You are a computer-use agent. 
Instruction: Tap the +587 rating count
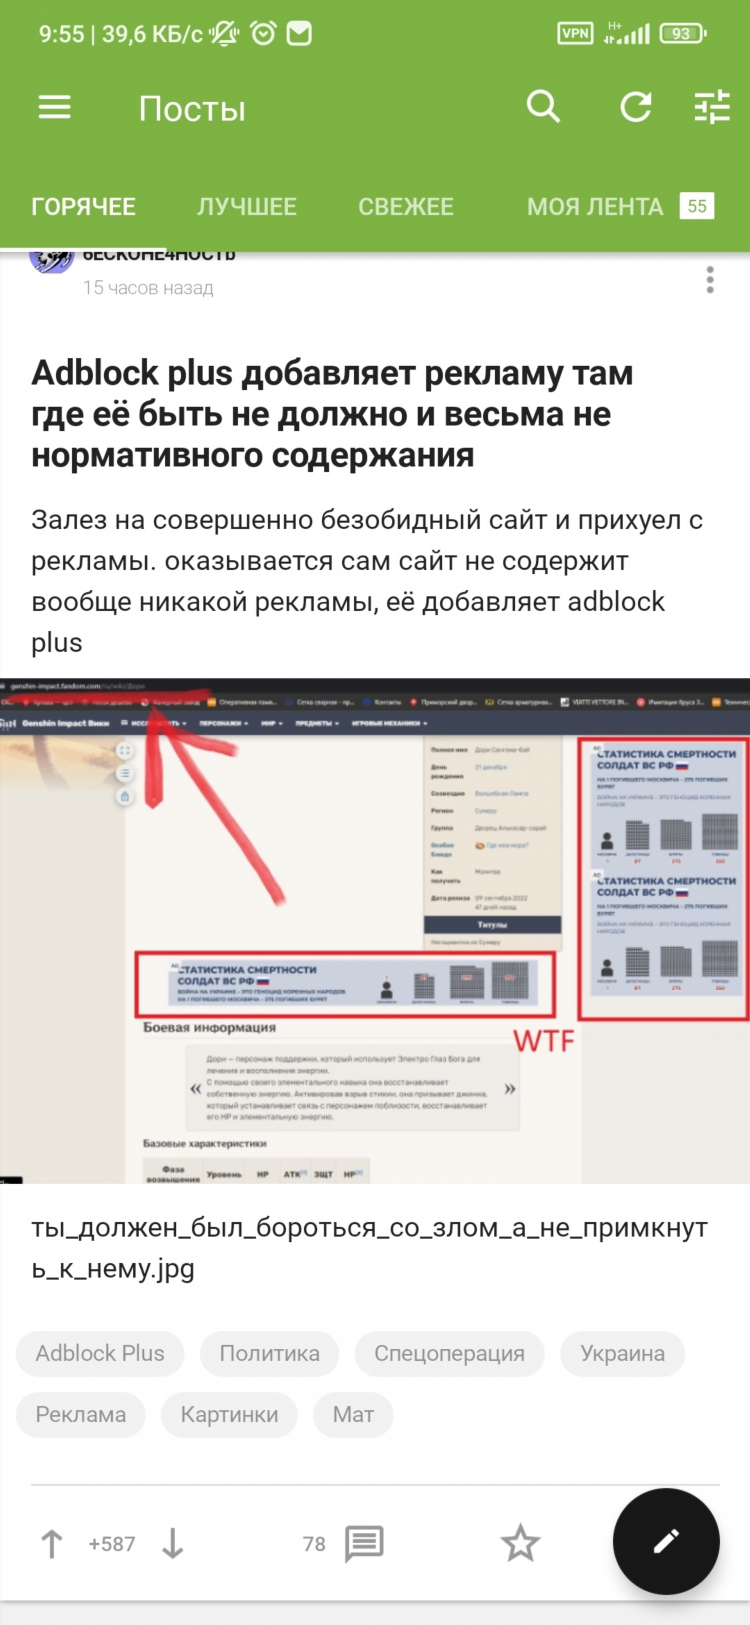coord(112,1544)
